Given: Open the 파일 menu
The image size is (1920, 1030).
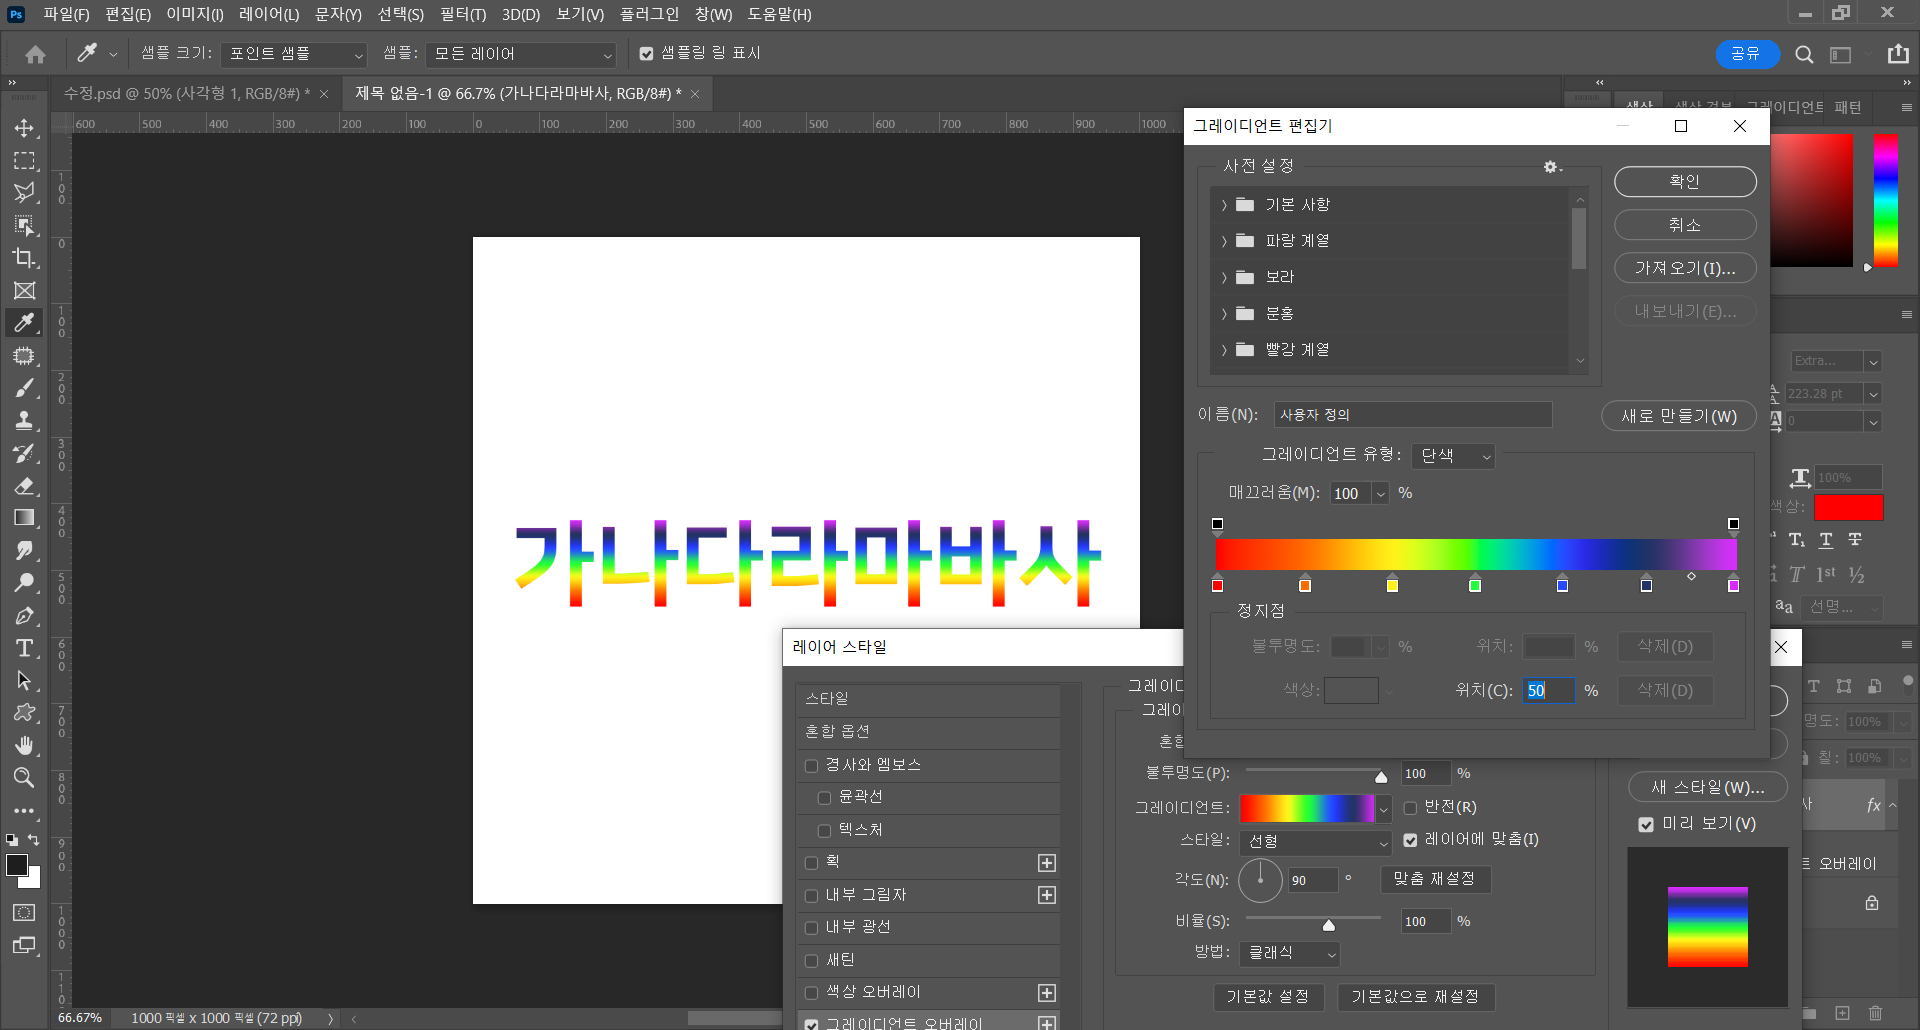Looking at the screenshot, I should pos(66,14).
